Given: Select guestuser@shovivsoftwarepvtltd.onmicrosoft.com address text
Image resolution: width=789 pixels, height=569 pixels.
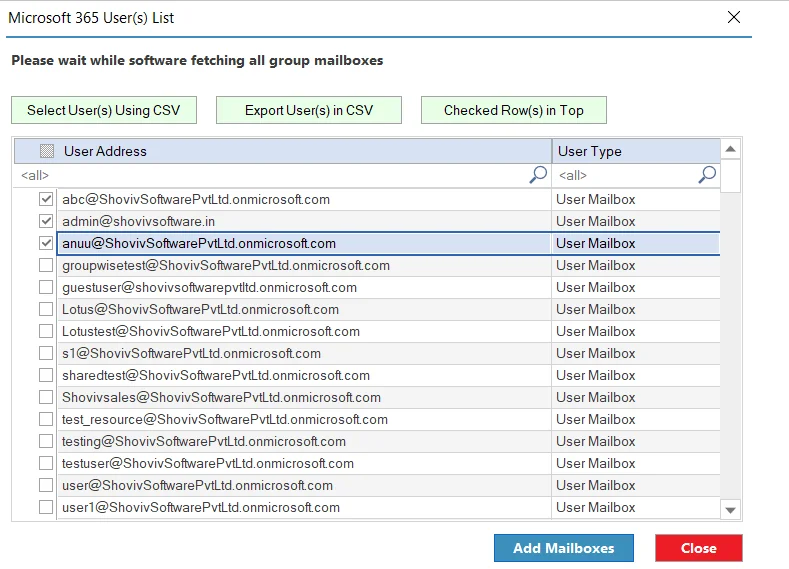Looking at the screenshot, I should click(209, 287).
